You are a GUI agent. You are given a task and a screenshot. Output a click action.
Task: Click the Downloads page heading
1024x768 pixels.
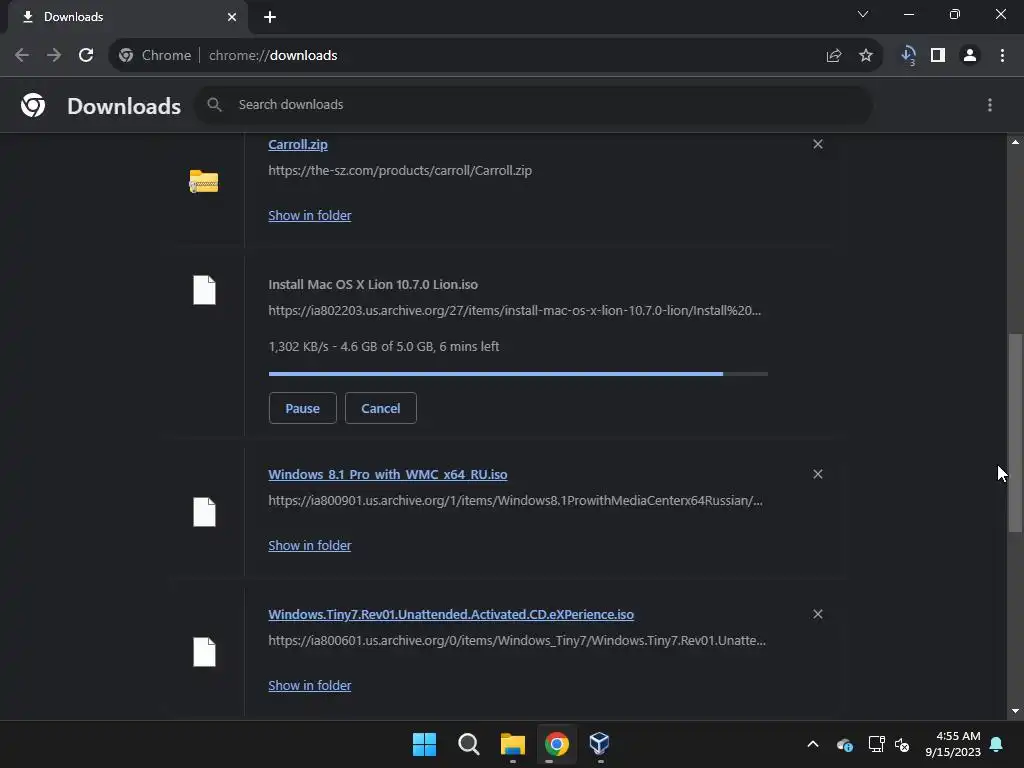[124, 106]
